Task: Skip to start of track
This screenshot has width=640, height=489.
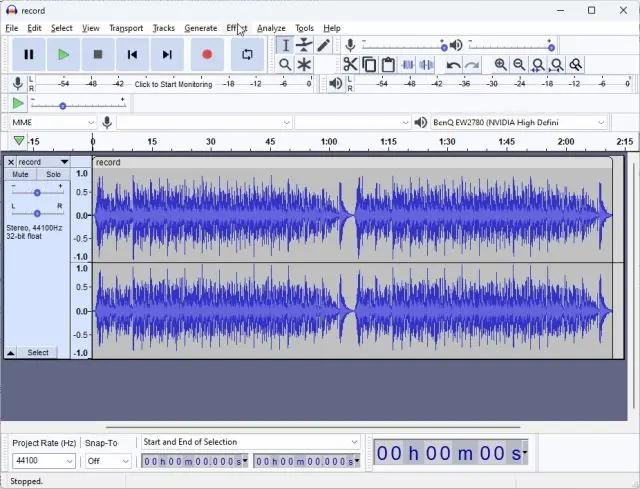Action: 132,54
